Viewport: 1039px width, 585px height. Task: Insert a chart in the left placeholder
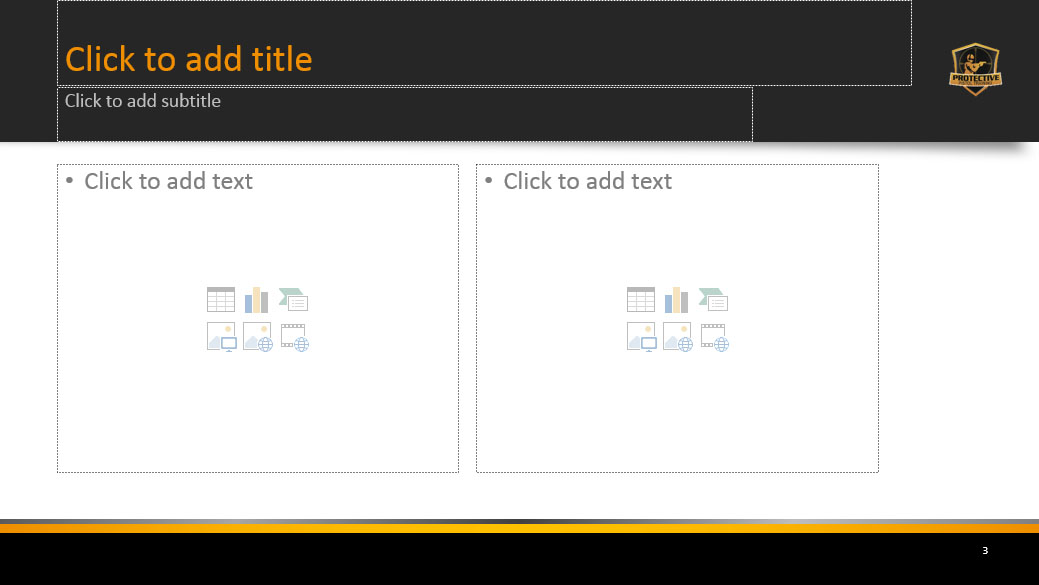pos(257,299)
